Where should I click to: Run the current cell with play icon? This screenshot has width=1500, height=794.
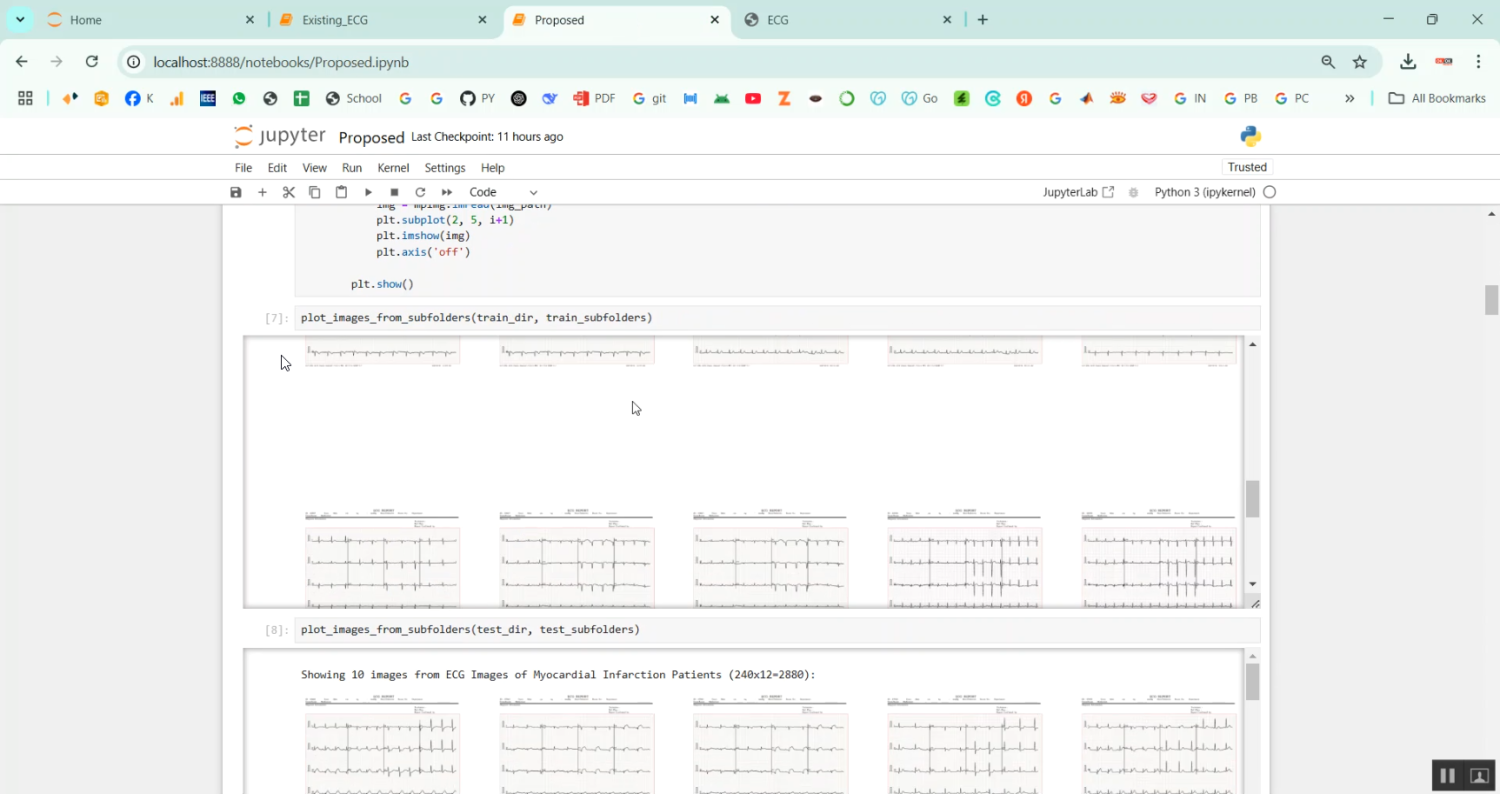click(368, 192)
